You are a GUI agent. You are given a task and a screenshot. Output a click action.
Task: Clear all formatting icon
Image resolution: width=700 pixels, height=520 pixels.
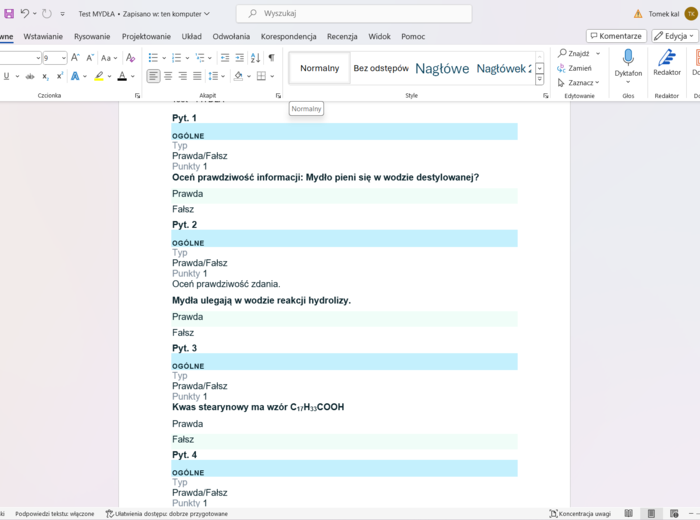(x=130, y=58)
